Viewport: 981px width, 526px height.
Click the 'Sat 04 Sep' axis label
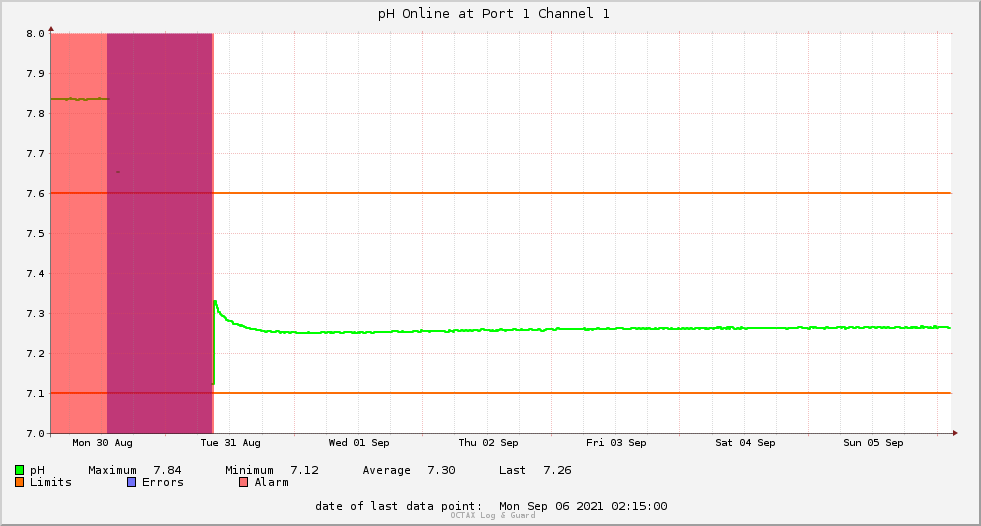(x=745, y=443)
